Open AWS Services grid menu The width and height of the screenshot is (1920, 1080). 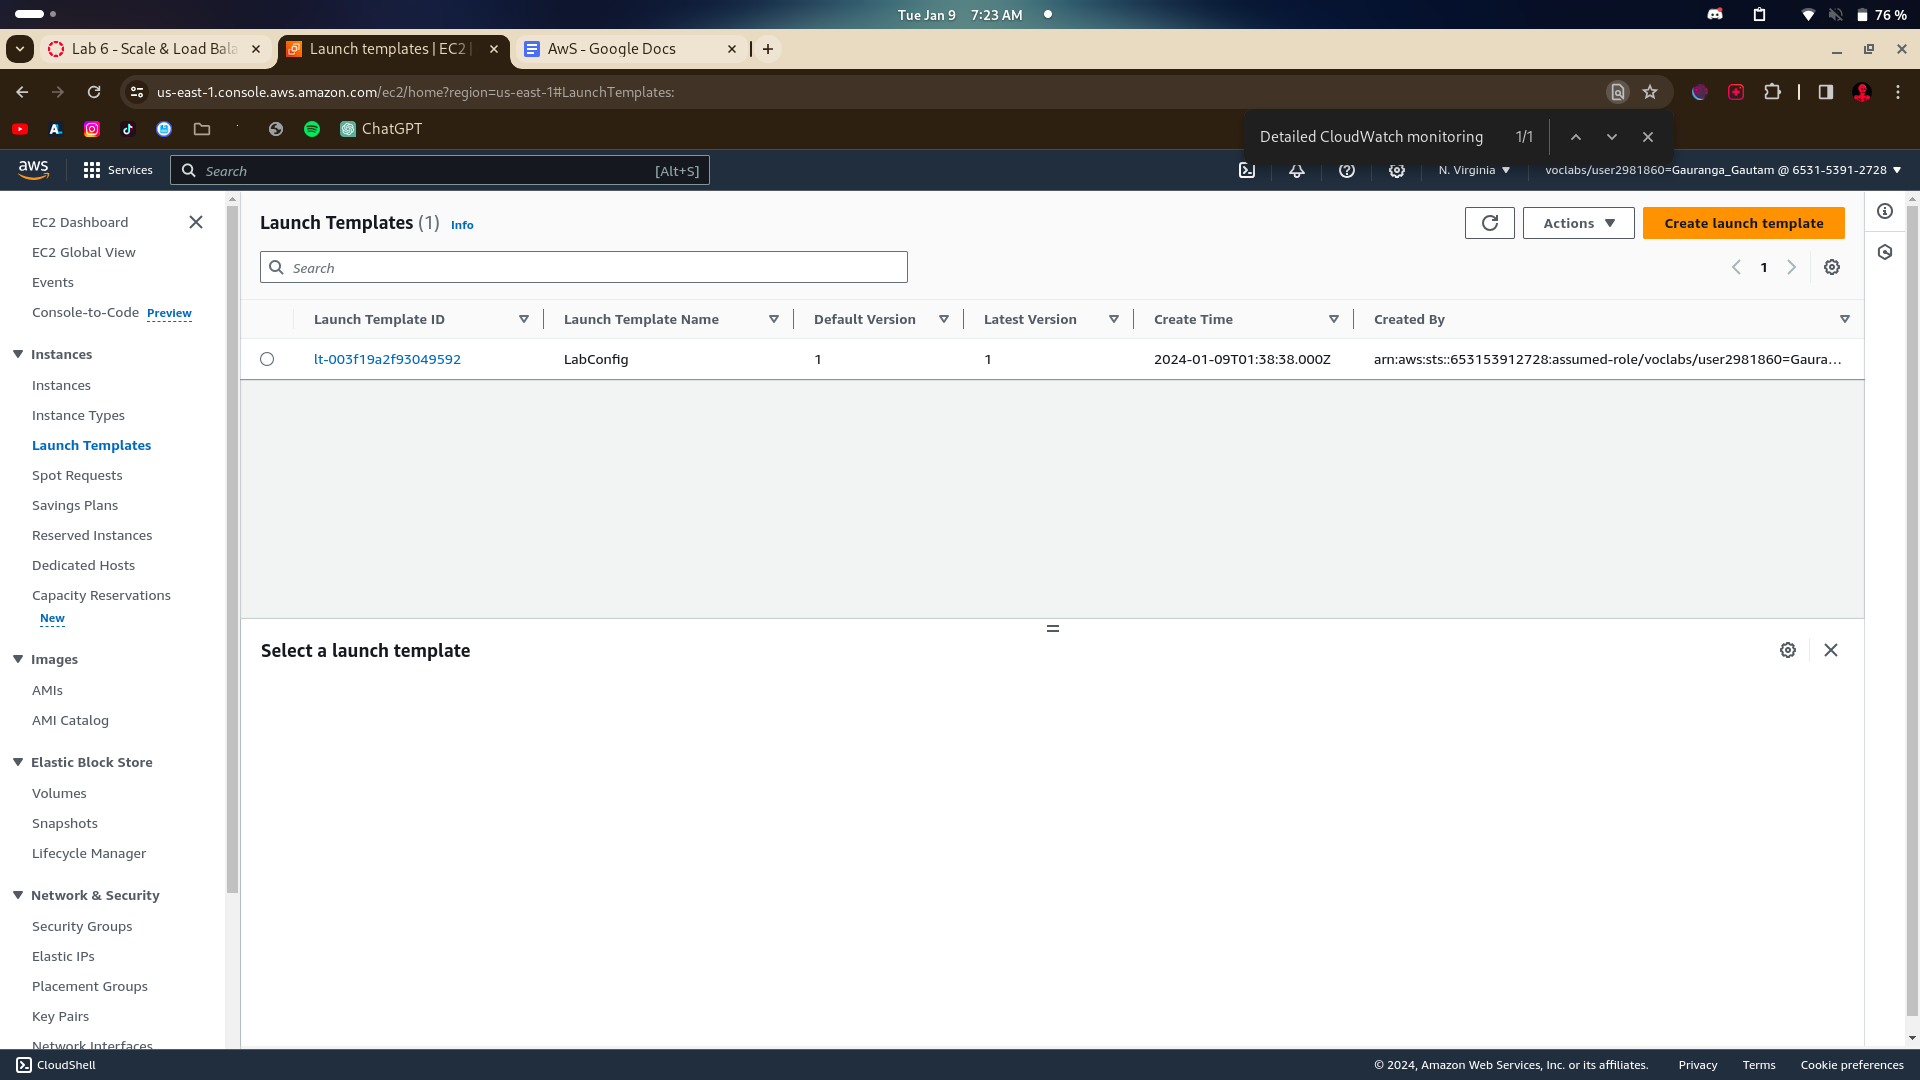point(118,171)
